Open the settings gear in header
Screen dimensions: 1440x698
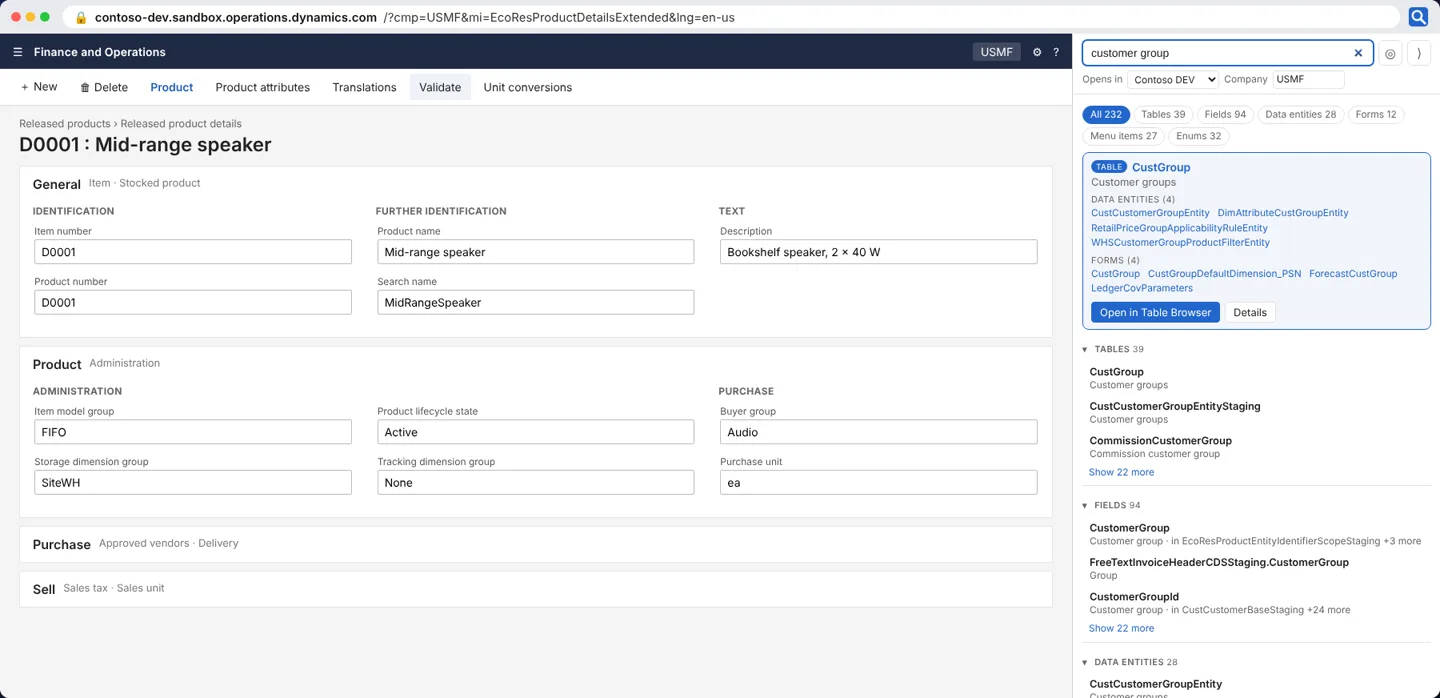pyautogui.click(x=1037, y=52)
